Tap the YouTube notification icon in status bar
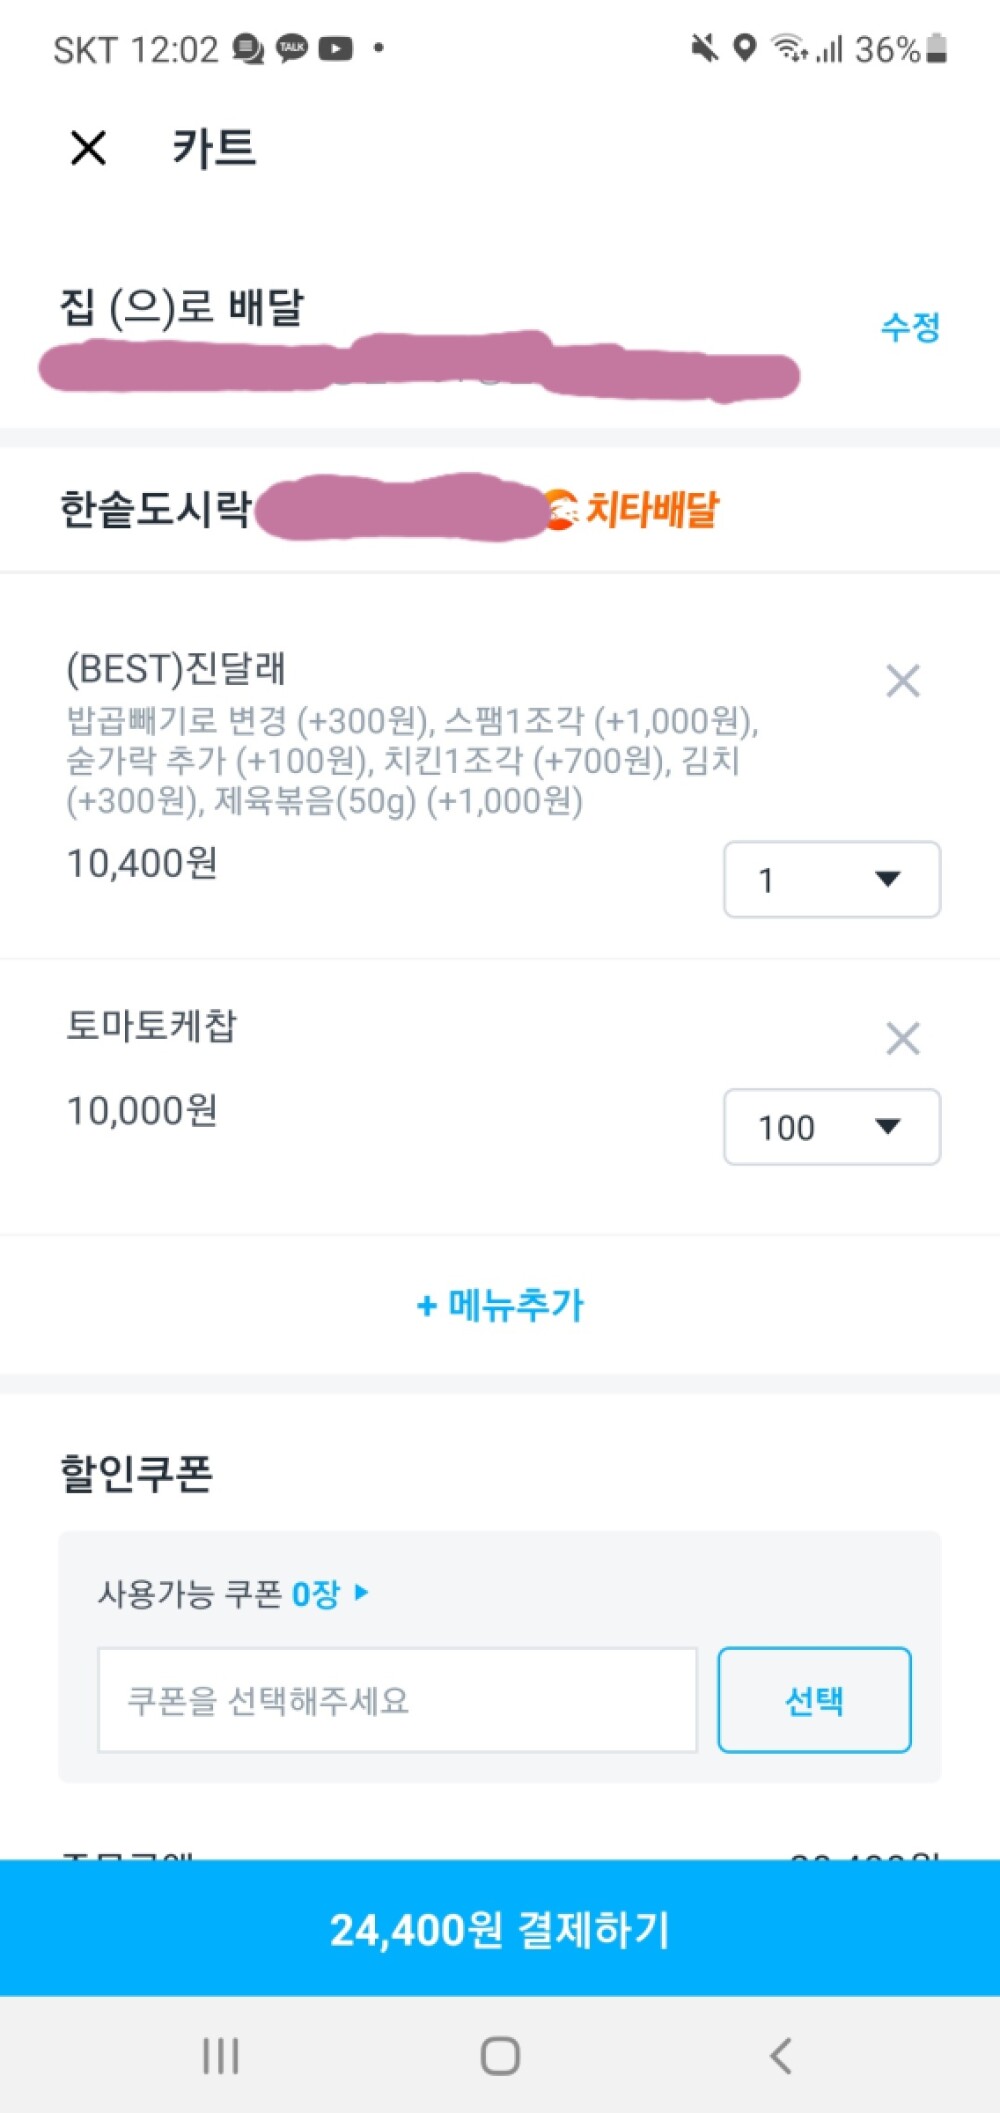The image size is (1000, 2113). pos(335,48)
